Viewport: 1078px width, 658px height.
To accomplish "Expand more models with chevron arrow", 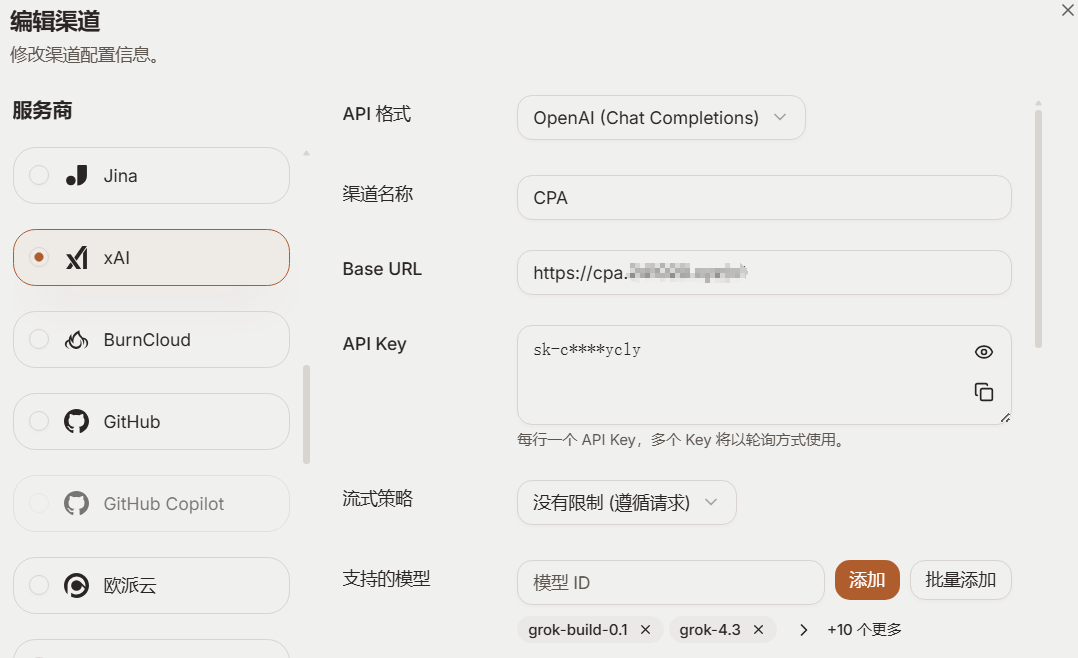I will tap(803, 630).
